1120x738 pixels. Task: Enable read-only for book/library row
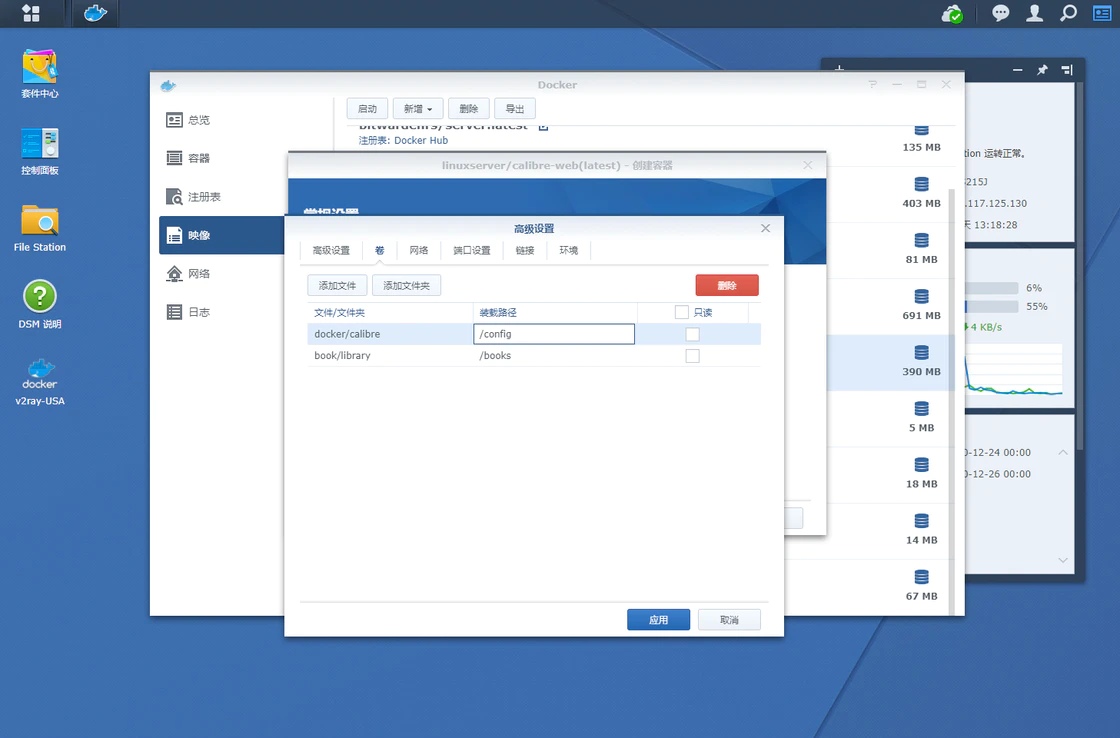point(692,356)
